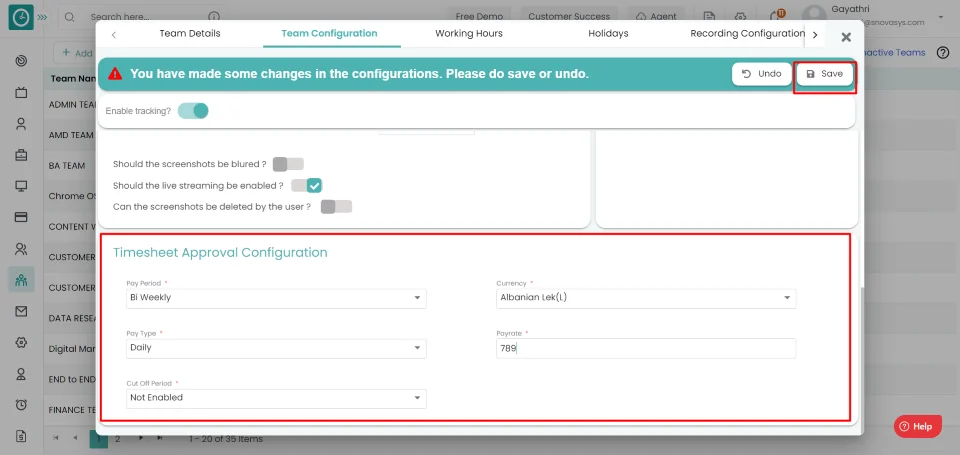Open the briefcase sidebar icon
The width and height of the screenshot is (960, 455).
[x=21, y=155]
